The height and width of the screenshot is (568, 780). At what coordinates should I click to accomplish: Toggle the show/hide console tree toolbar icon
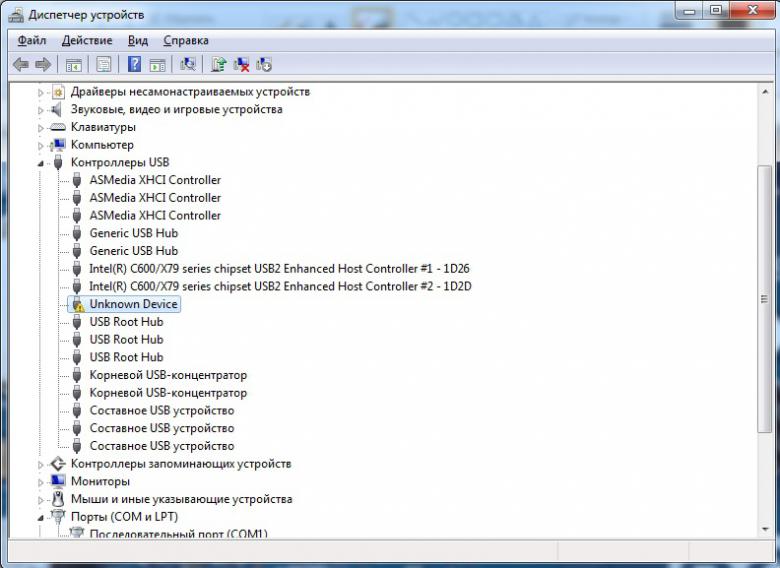[74, 65]
